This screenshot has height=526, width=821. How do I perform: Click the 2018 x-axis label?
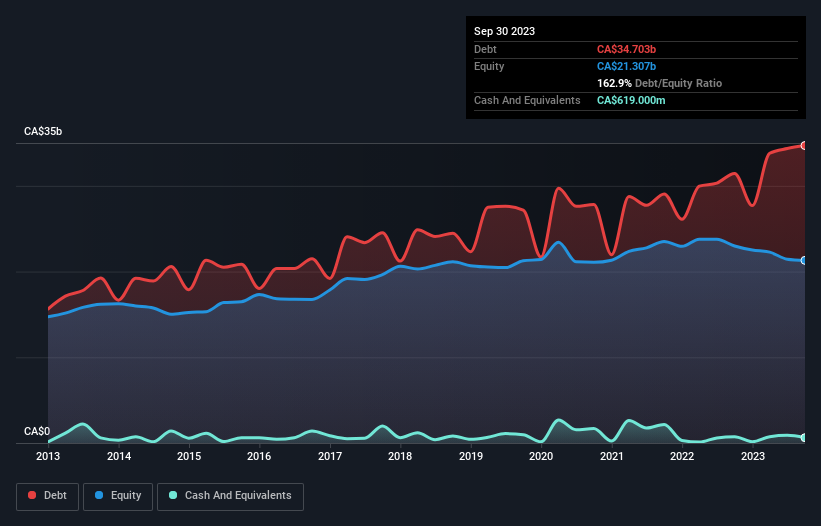(x=400, y=456)
